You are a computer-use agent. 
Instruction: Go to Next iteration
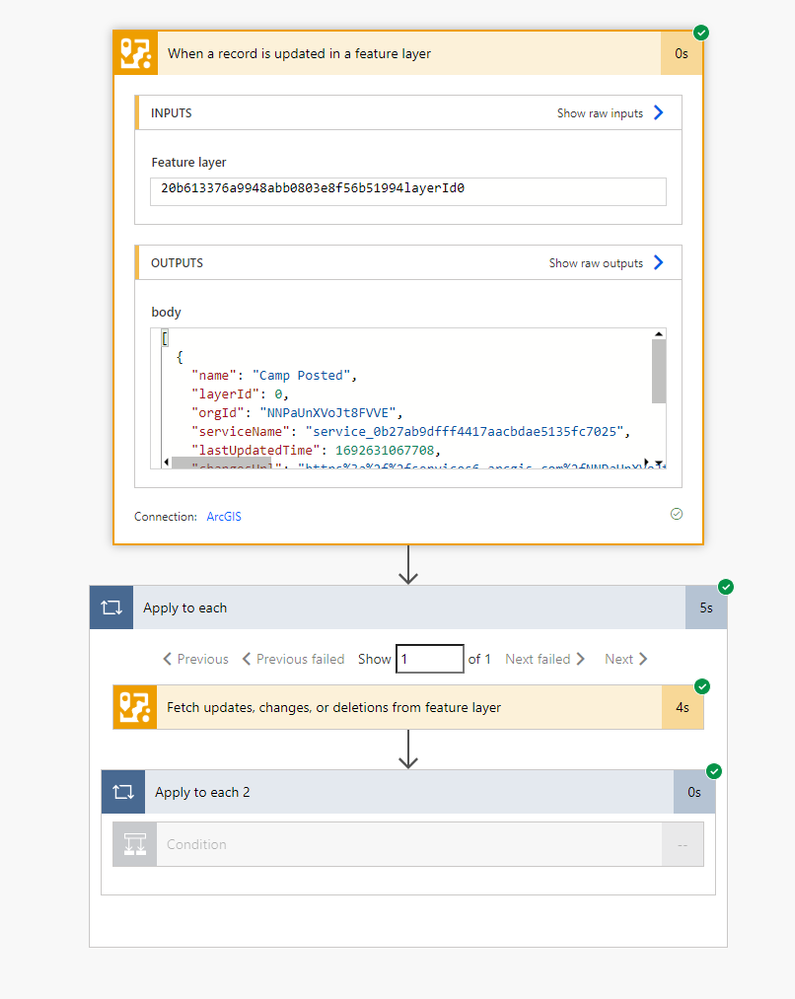(x=626, y=659)
